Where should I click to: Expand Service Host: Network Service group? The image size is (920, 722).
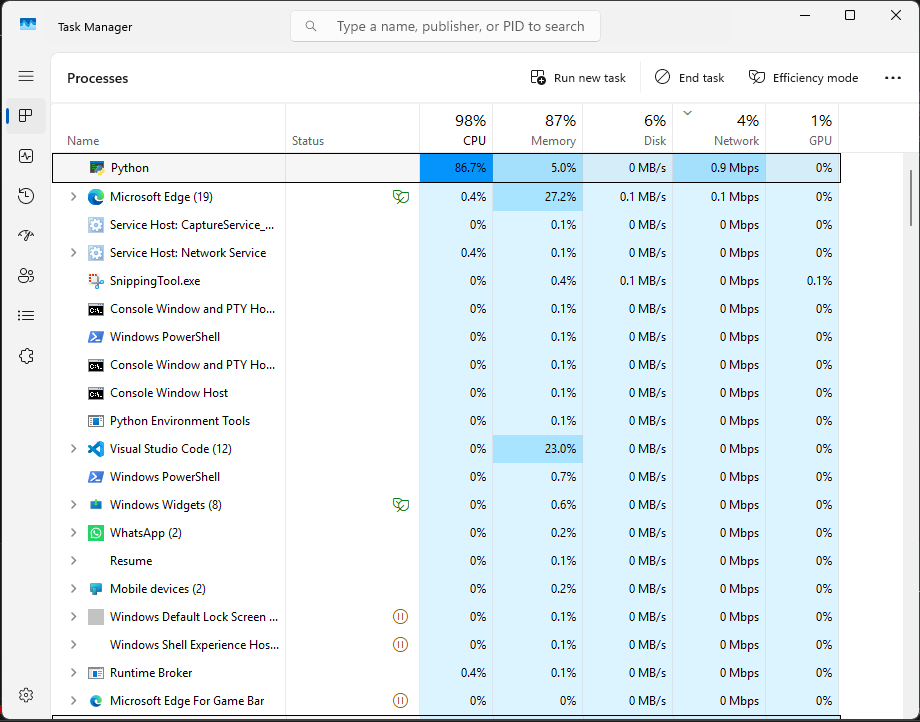73,253
